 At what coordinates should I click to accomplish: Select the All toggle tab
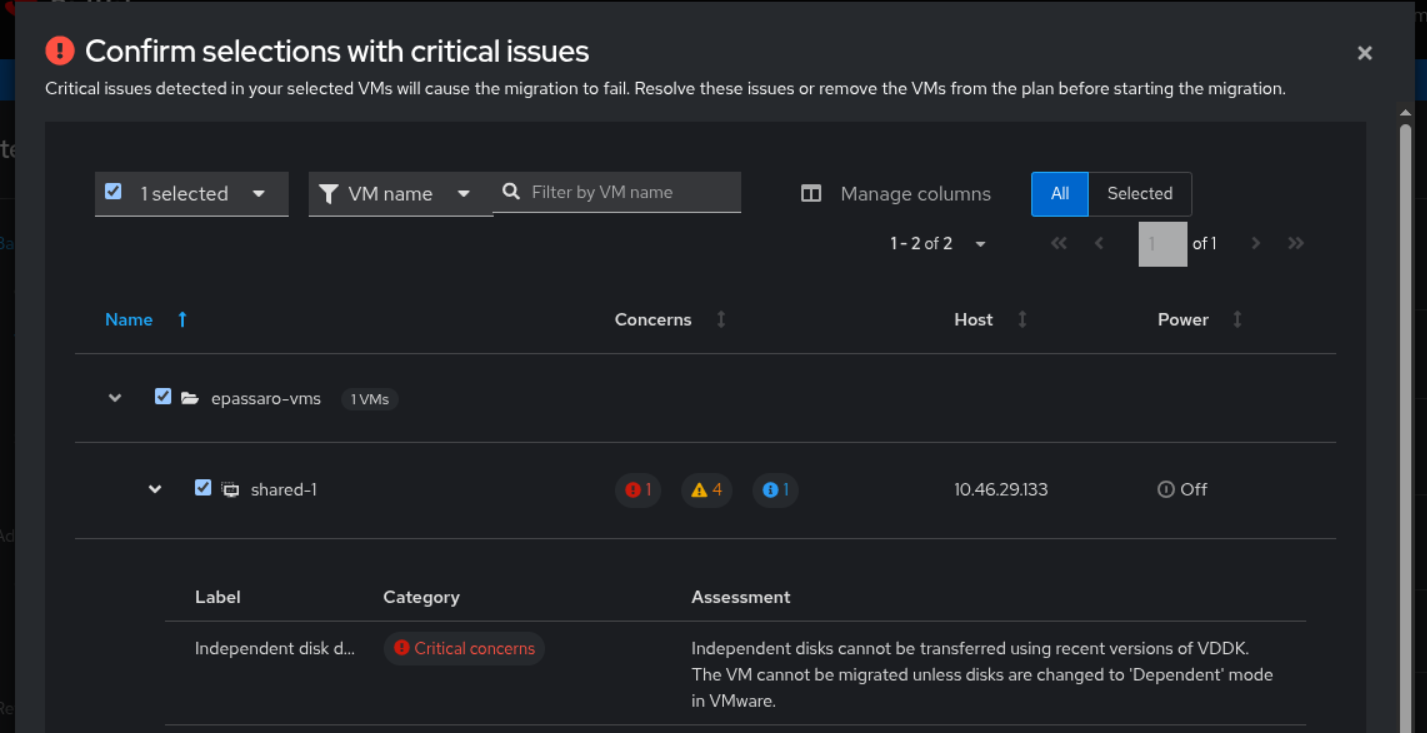[1060, 194]
